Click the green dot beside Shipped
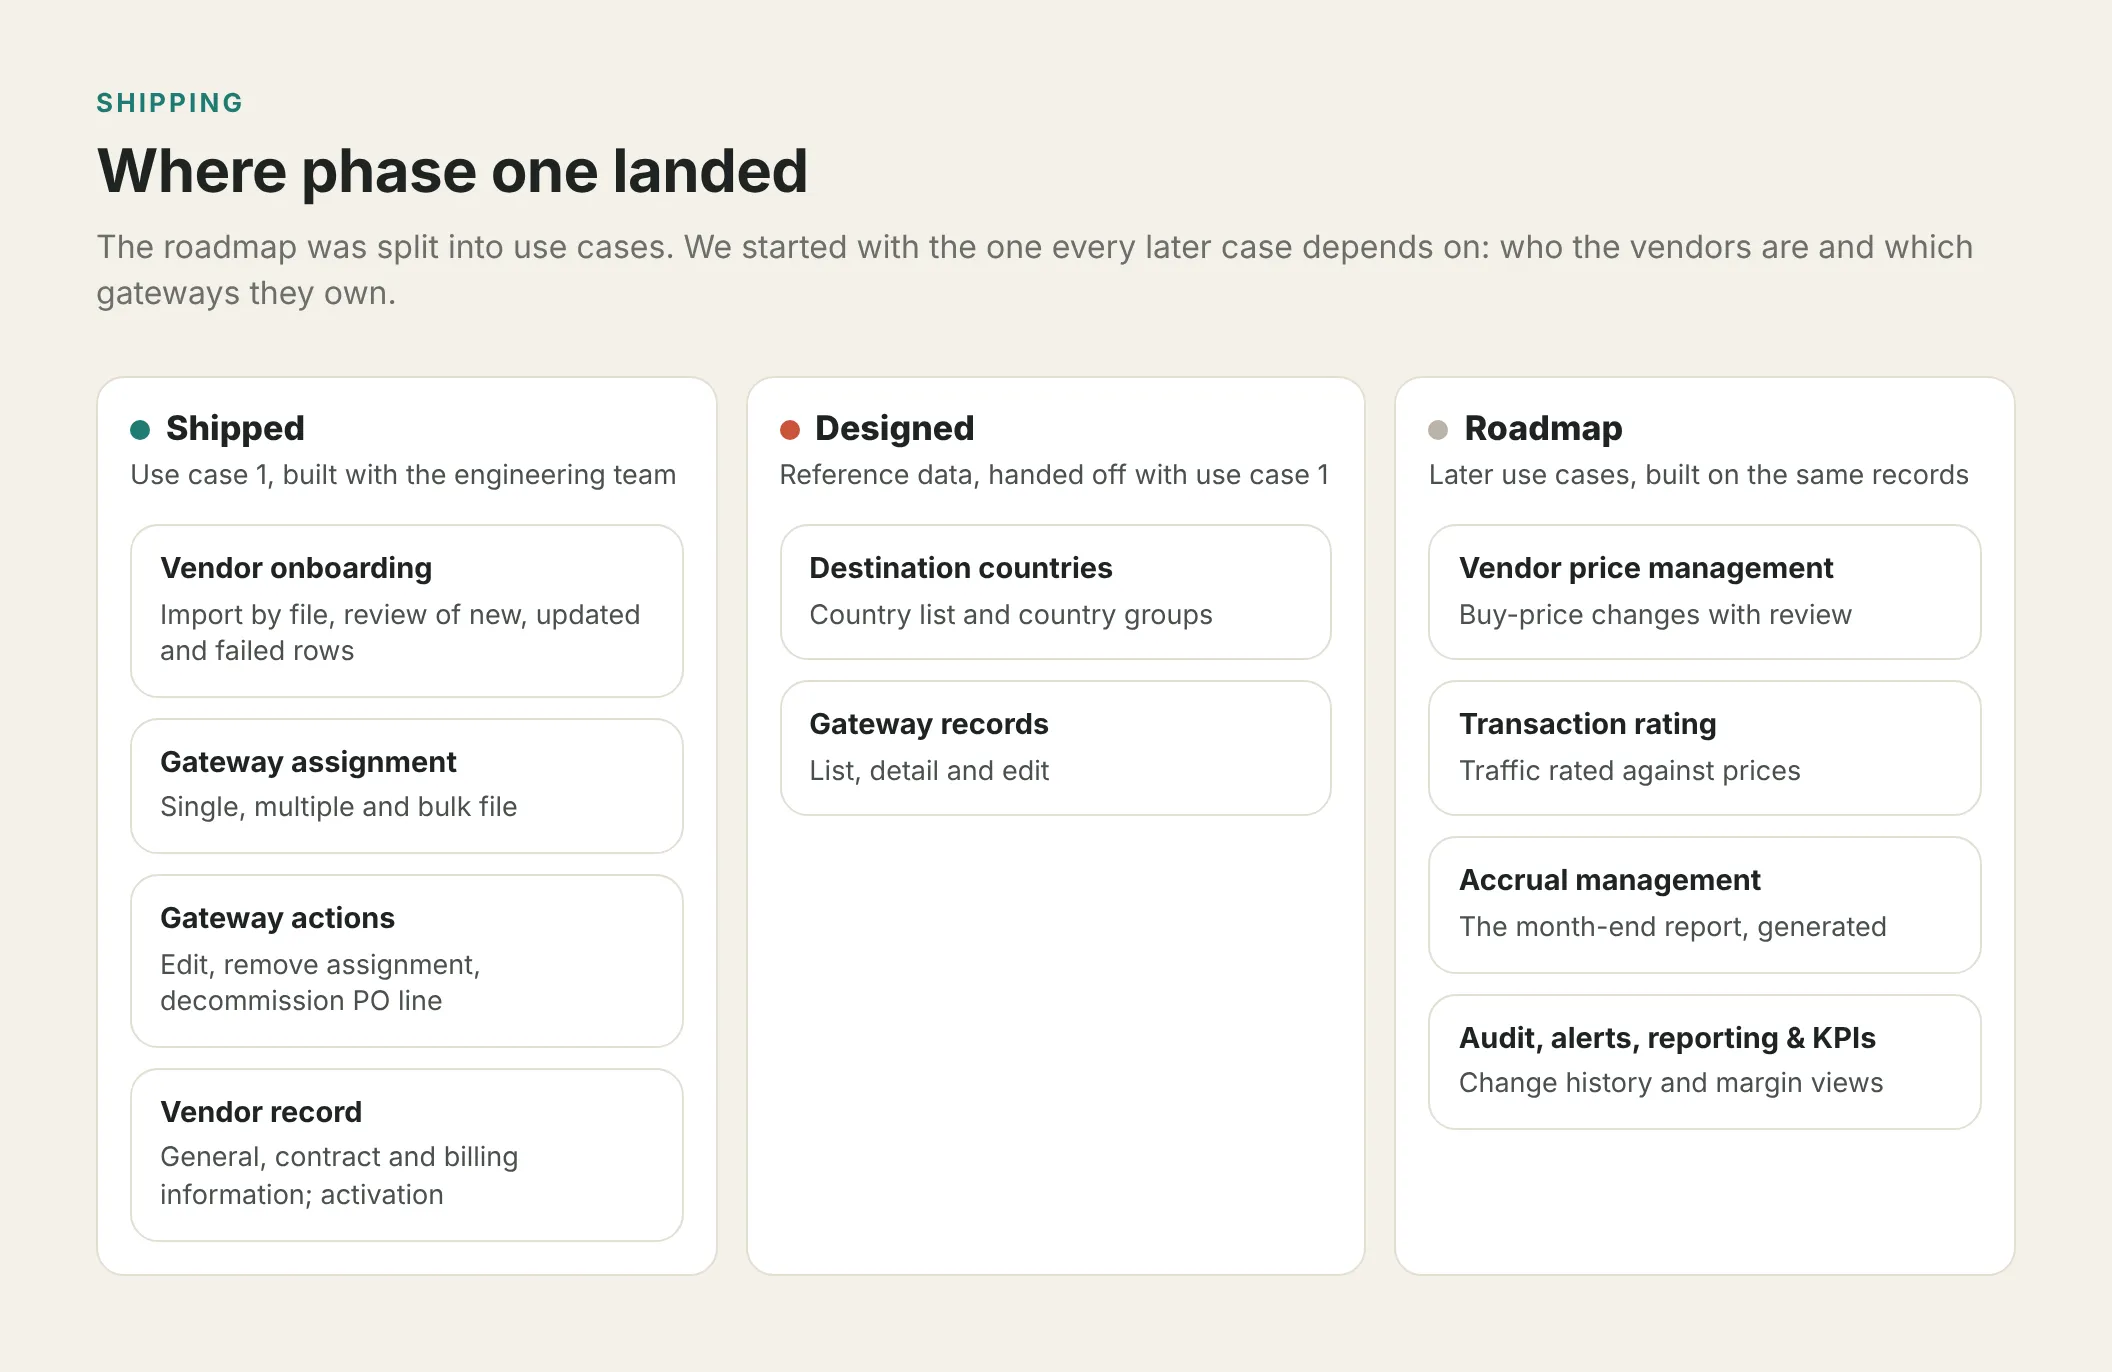Viewport: 2112px width, 1372px height. (140, 430)
